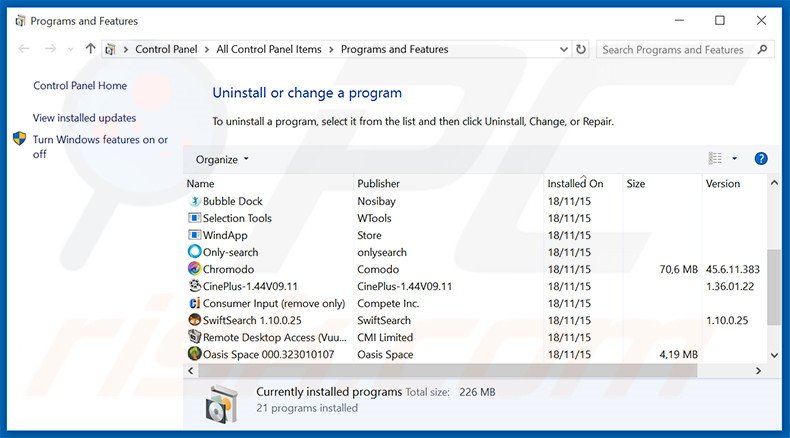Select the 1.36.01.22 version cell
Screen dimensions: 790x438
(x=730, y=286)
